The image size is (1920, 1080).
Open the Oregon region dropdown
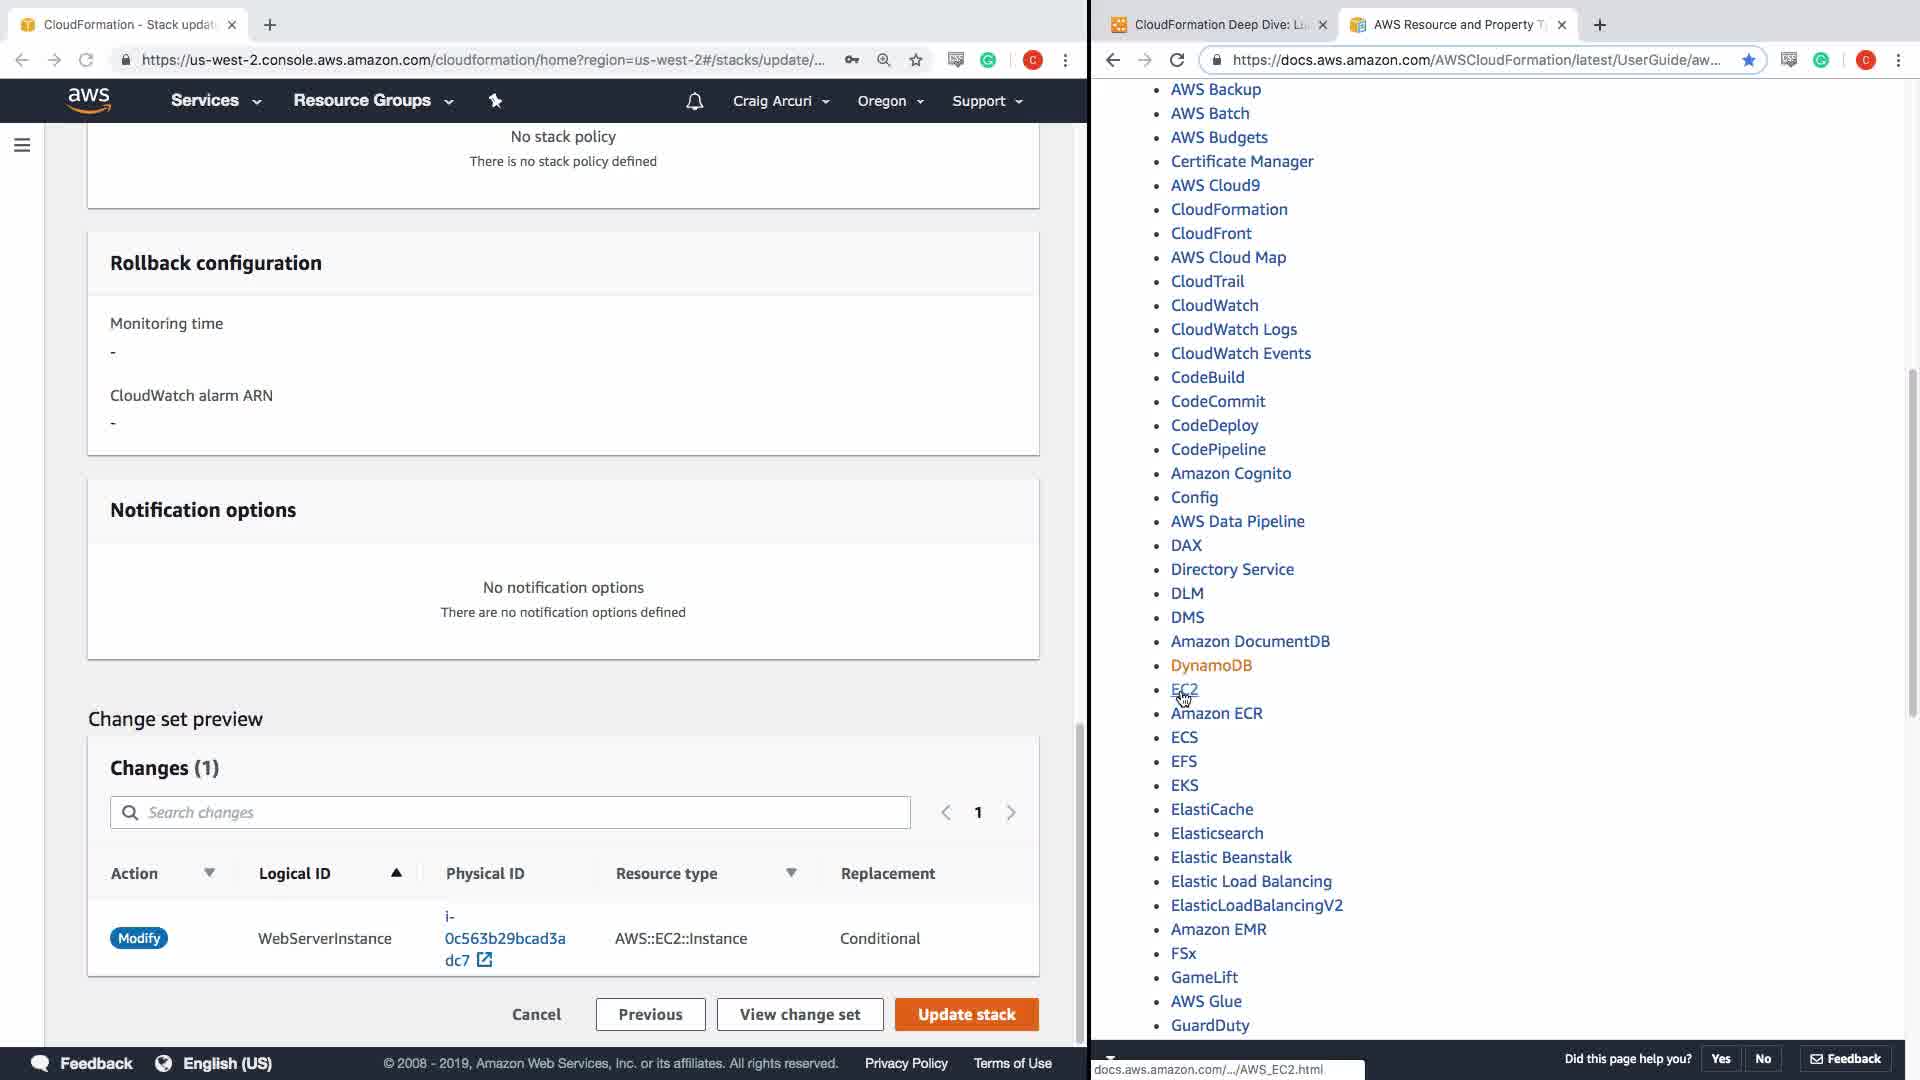pos(890,101)
